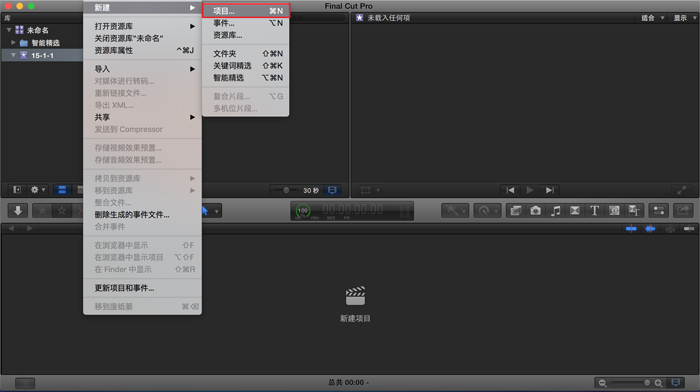Viewport: 700px width, 392px height.
Task: Adjust the timeline zoom slider
Action: 631,383
